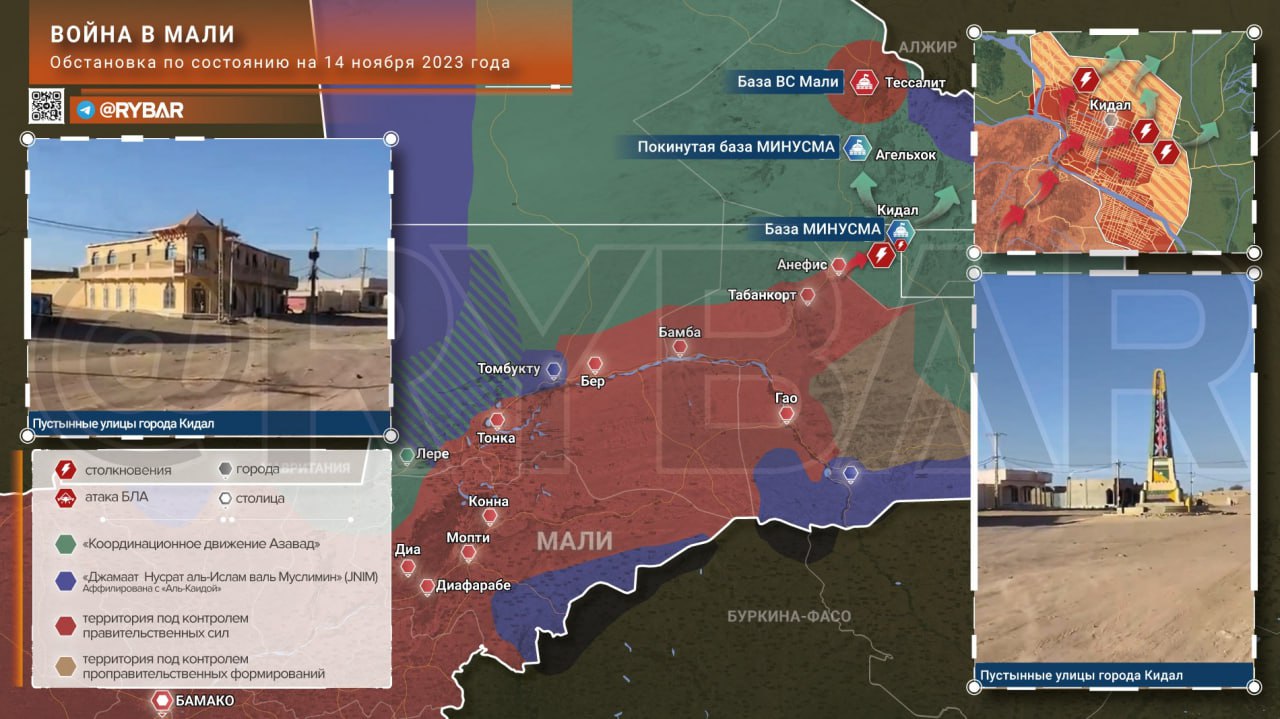Pick the green Azawad movement legend swatch
This screenshot has height=719, width=1280.
point(65,544)
